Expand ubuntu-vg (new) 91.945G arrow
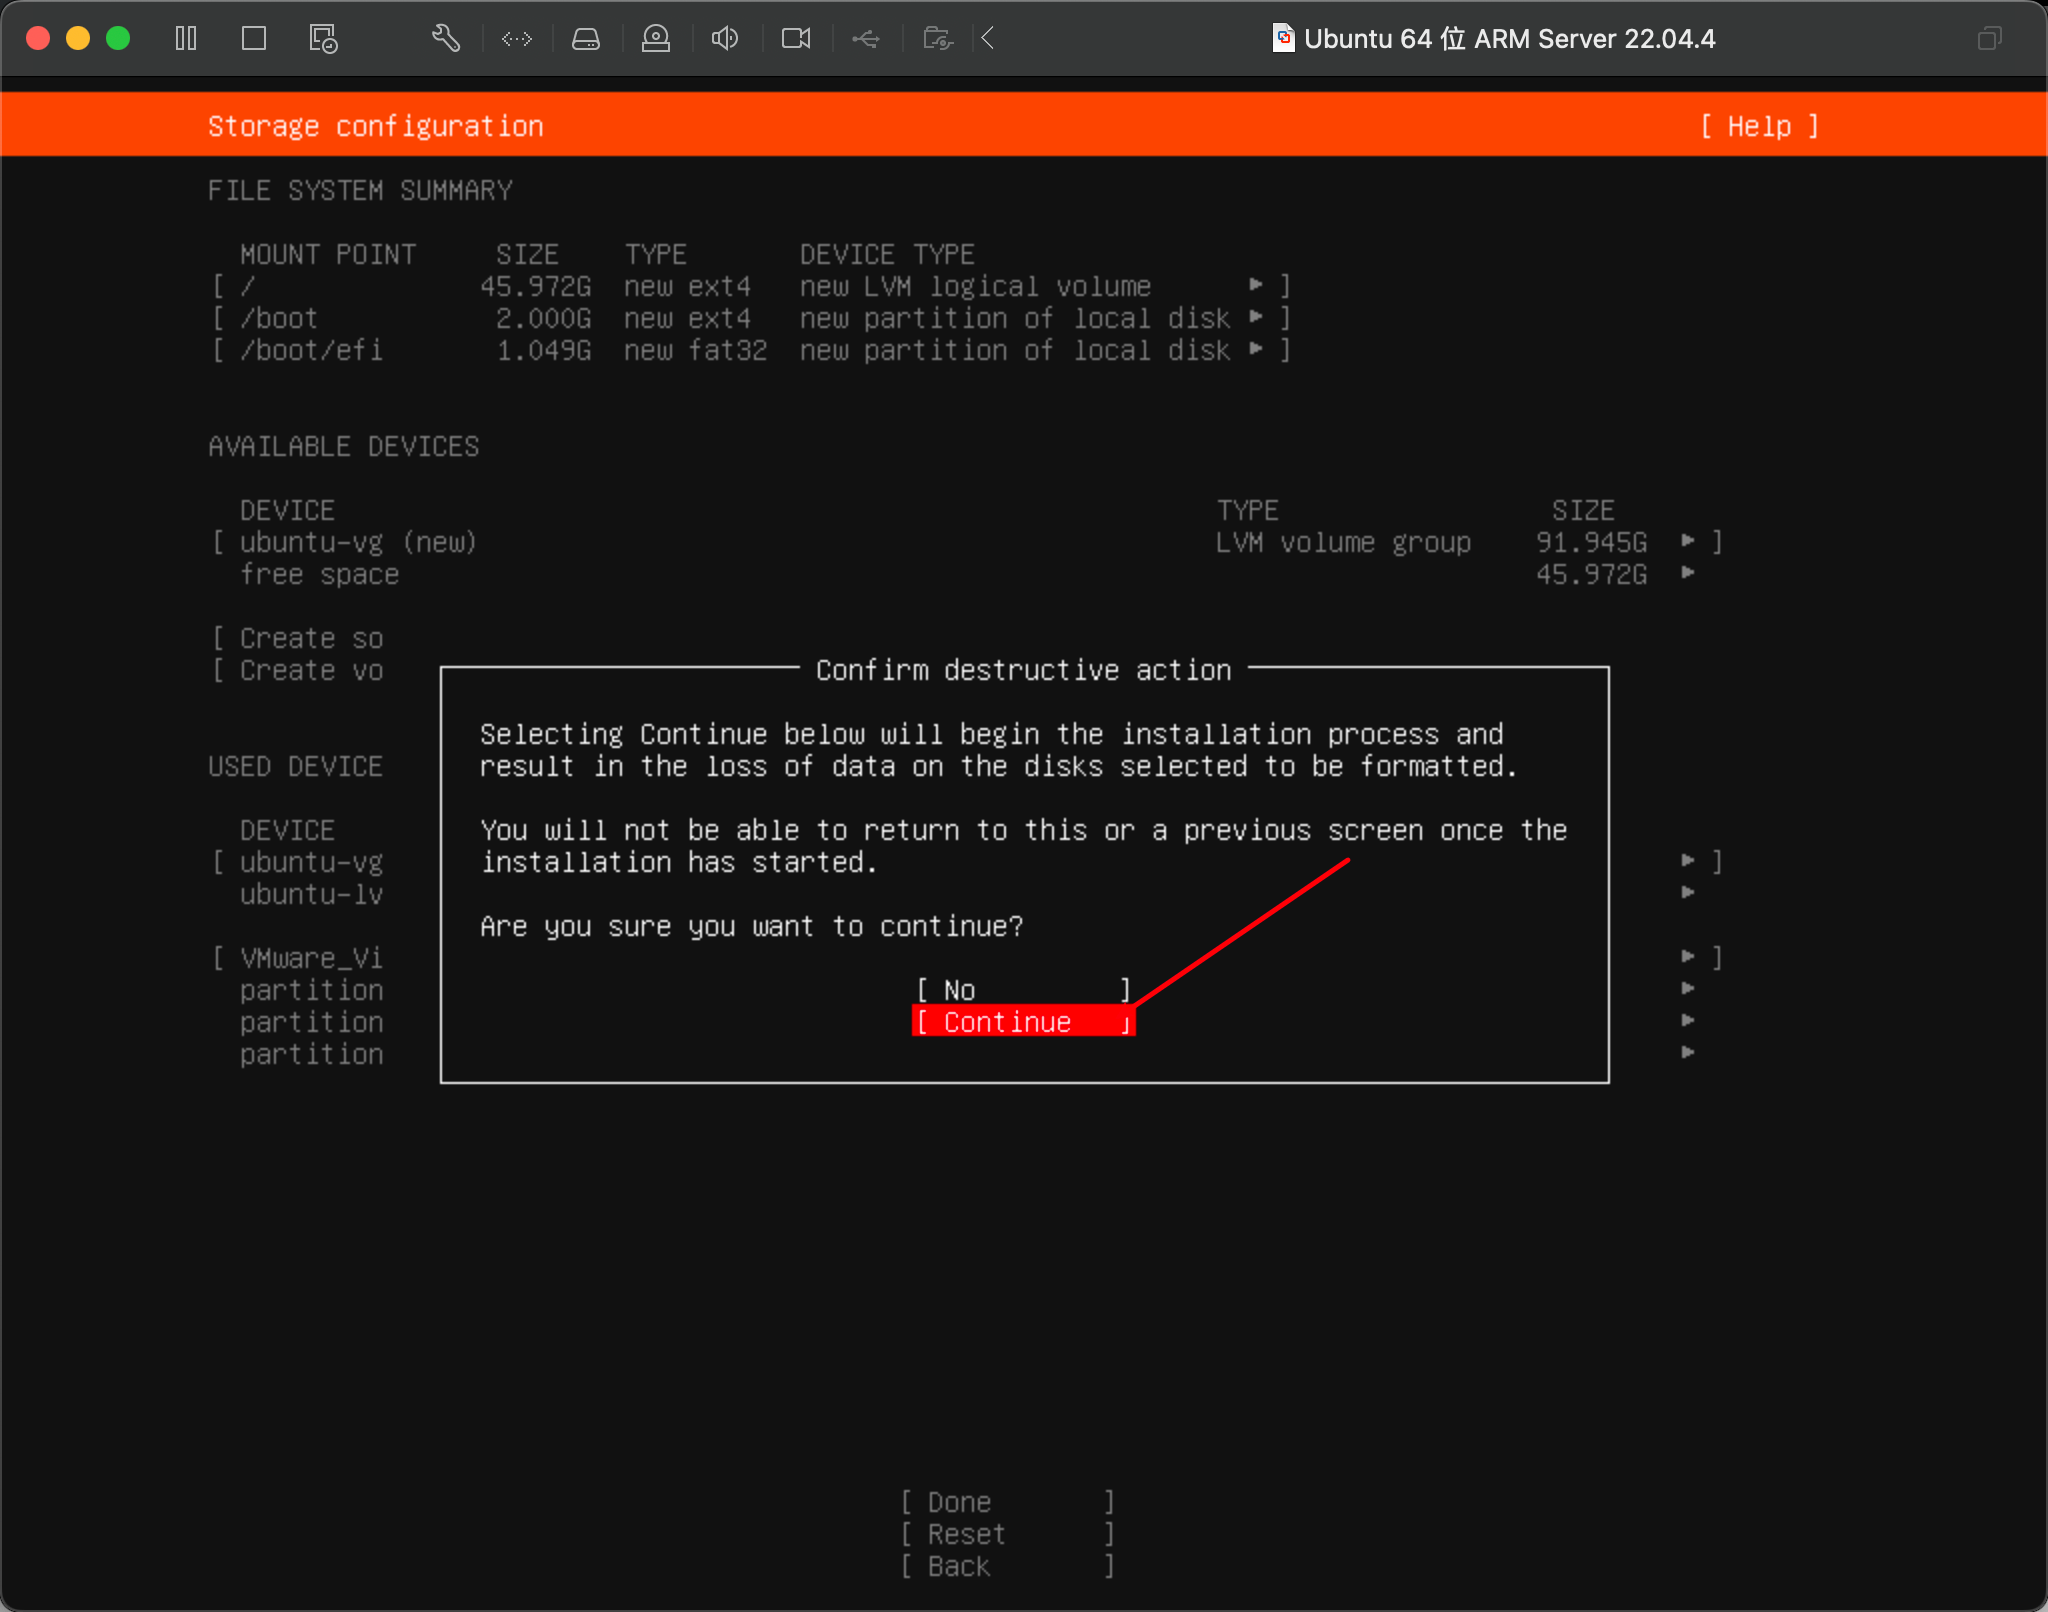Image resolution: width=2048 pixels, height=1612 pixels. pyautogui.click(x=1688, y=541)
